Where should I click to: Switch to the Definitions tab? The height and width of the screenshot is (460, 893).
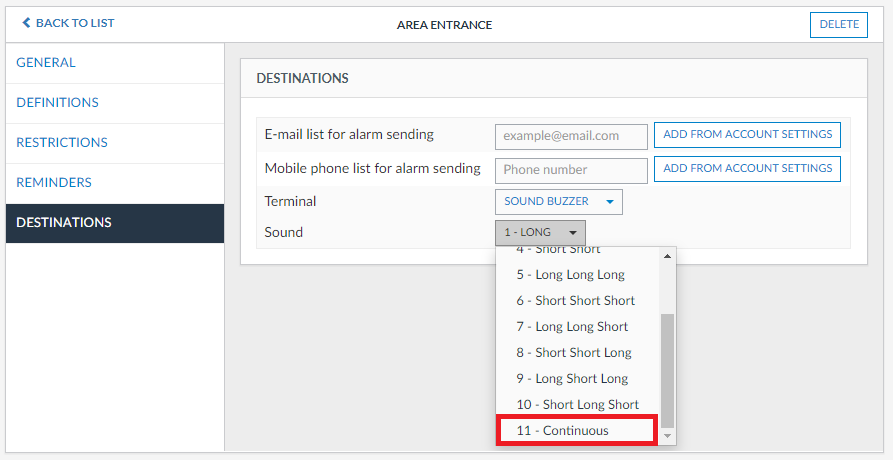57,103
